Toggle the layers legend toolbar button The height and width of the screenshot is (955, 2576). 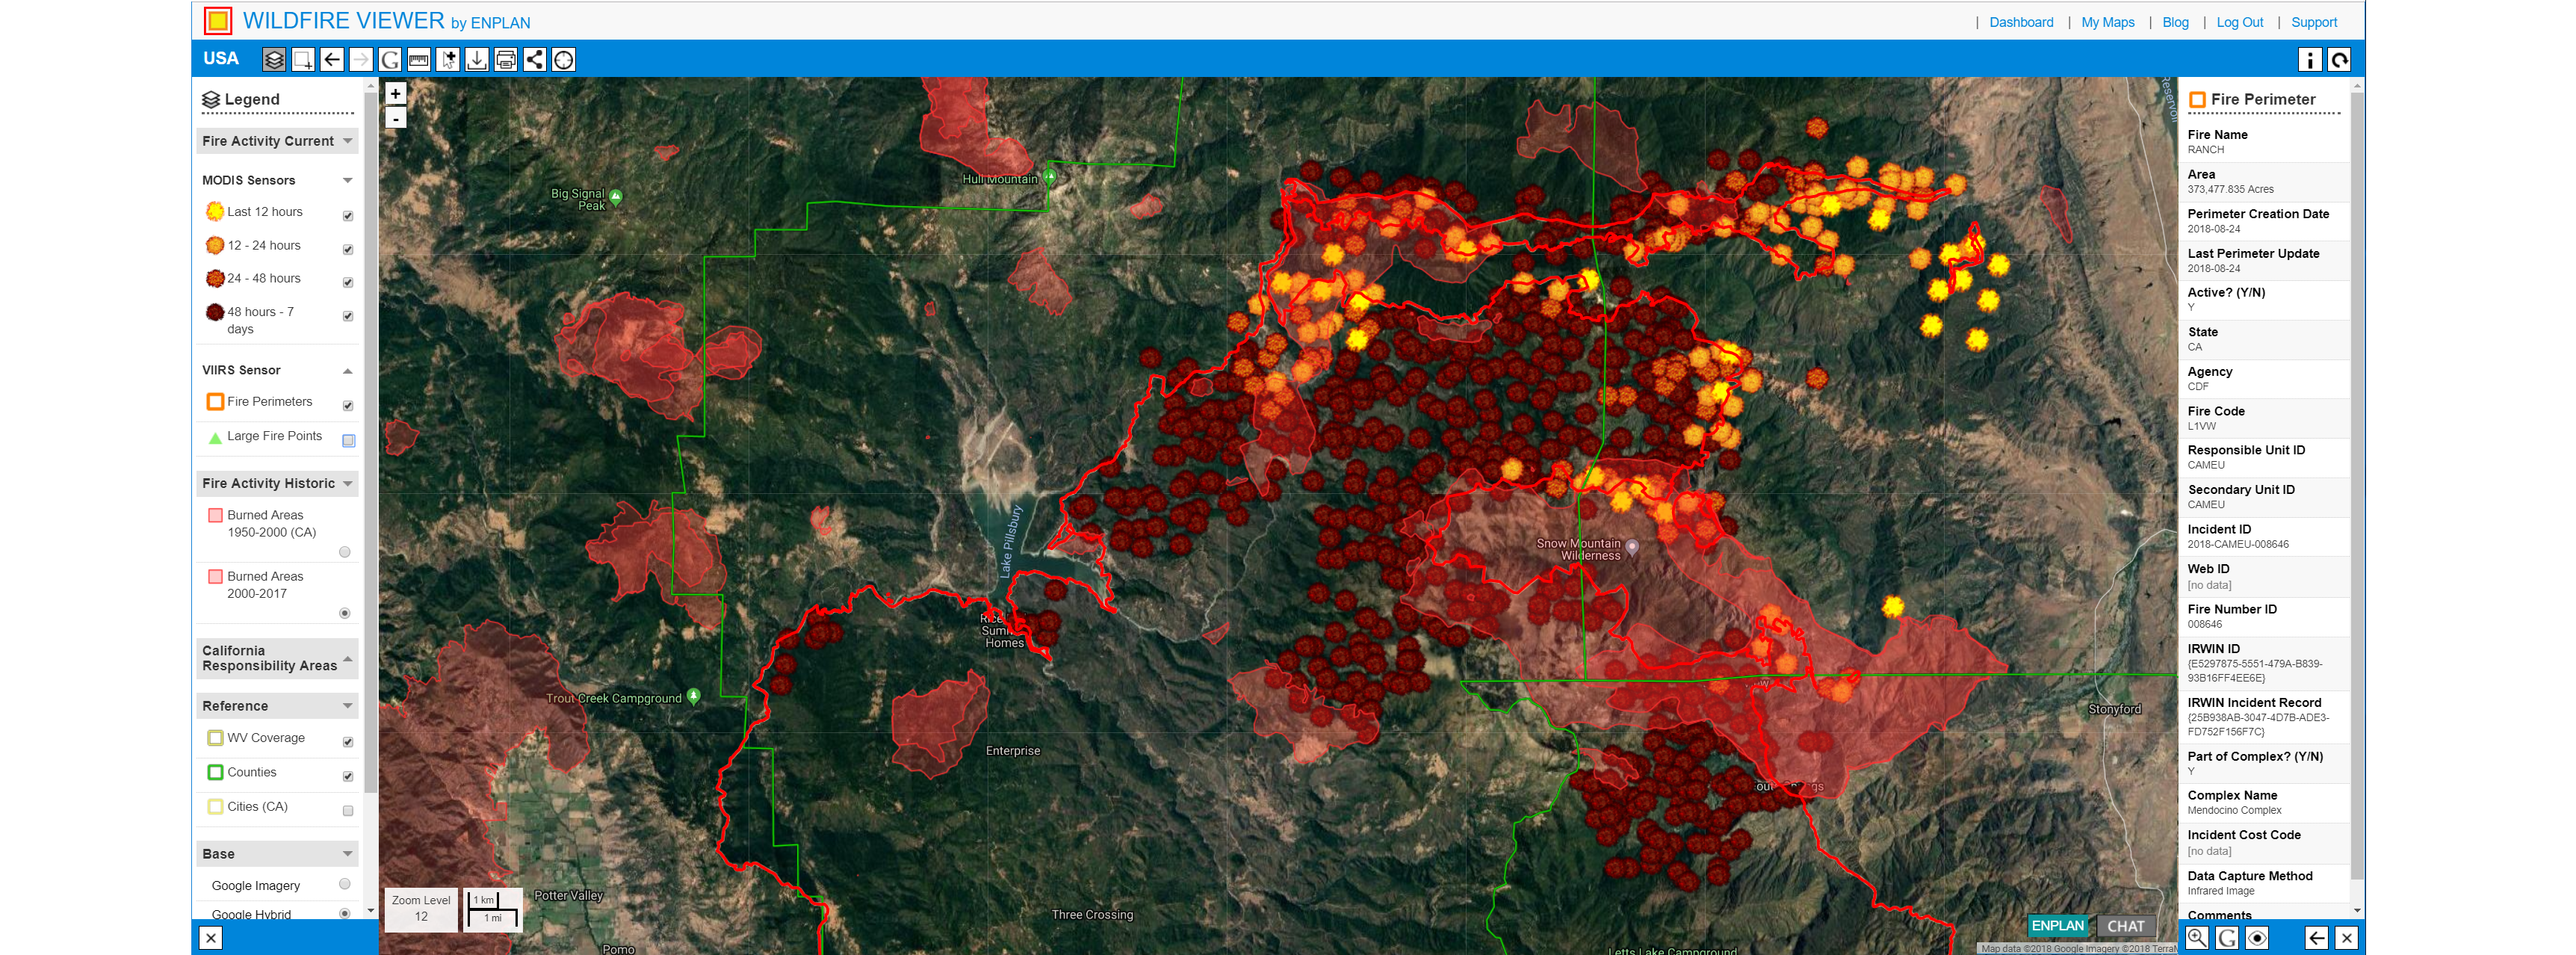point(274,60)
